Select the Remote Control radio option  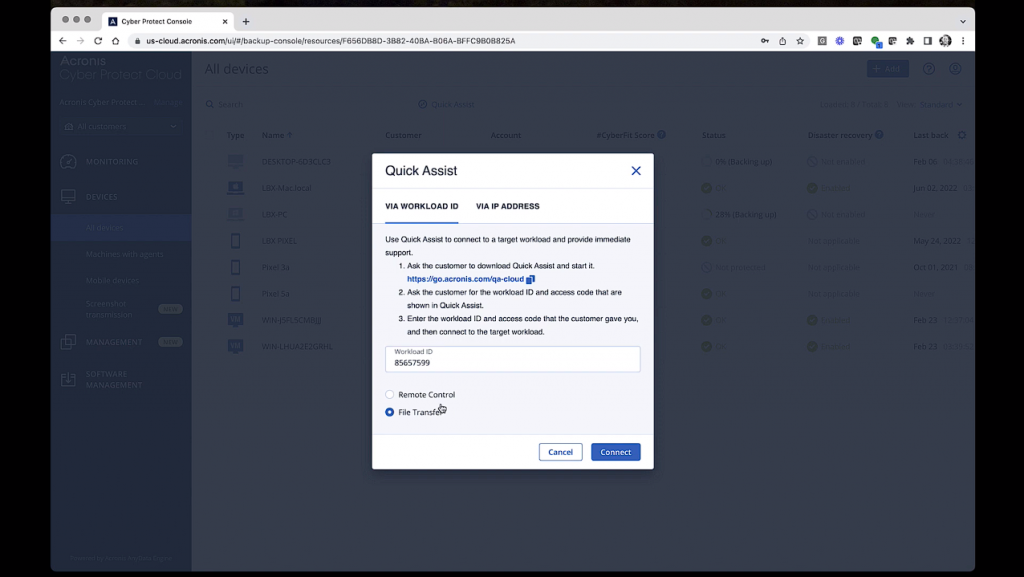[x=390, y=394]
